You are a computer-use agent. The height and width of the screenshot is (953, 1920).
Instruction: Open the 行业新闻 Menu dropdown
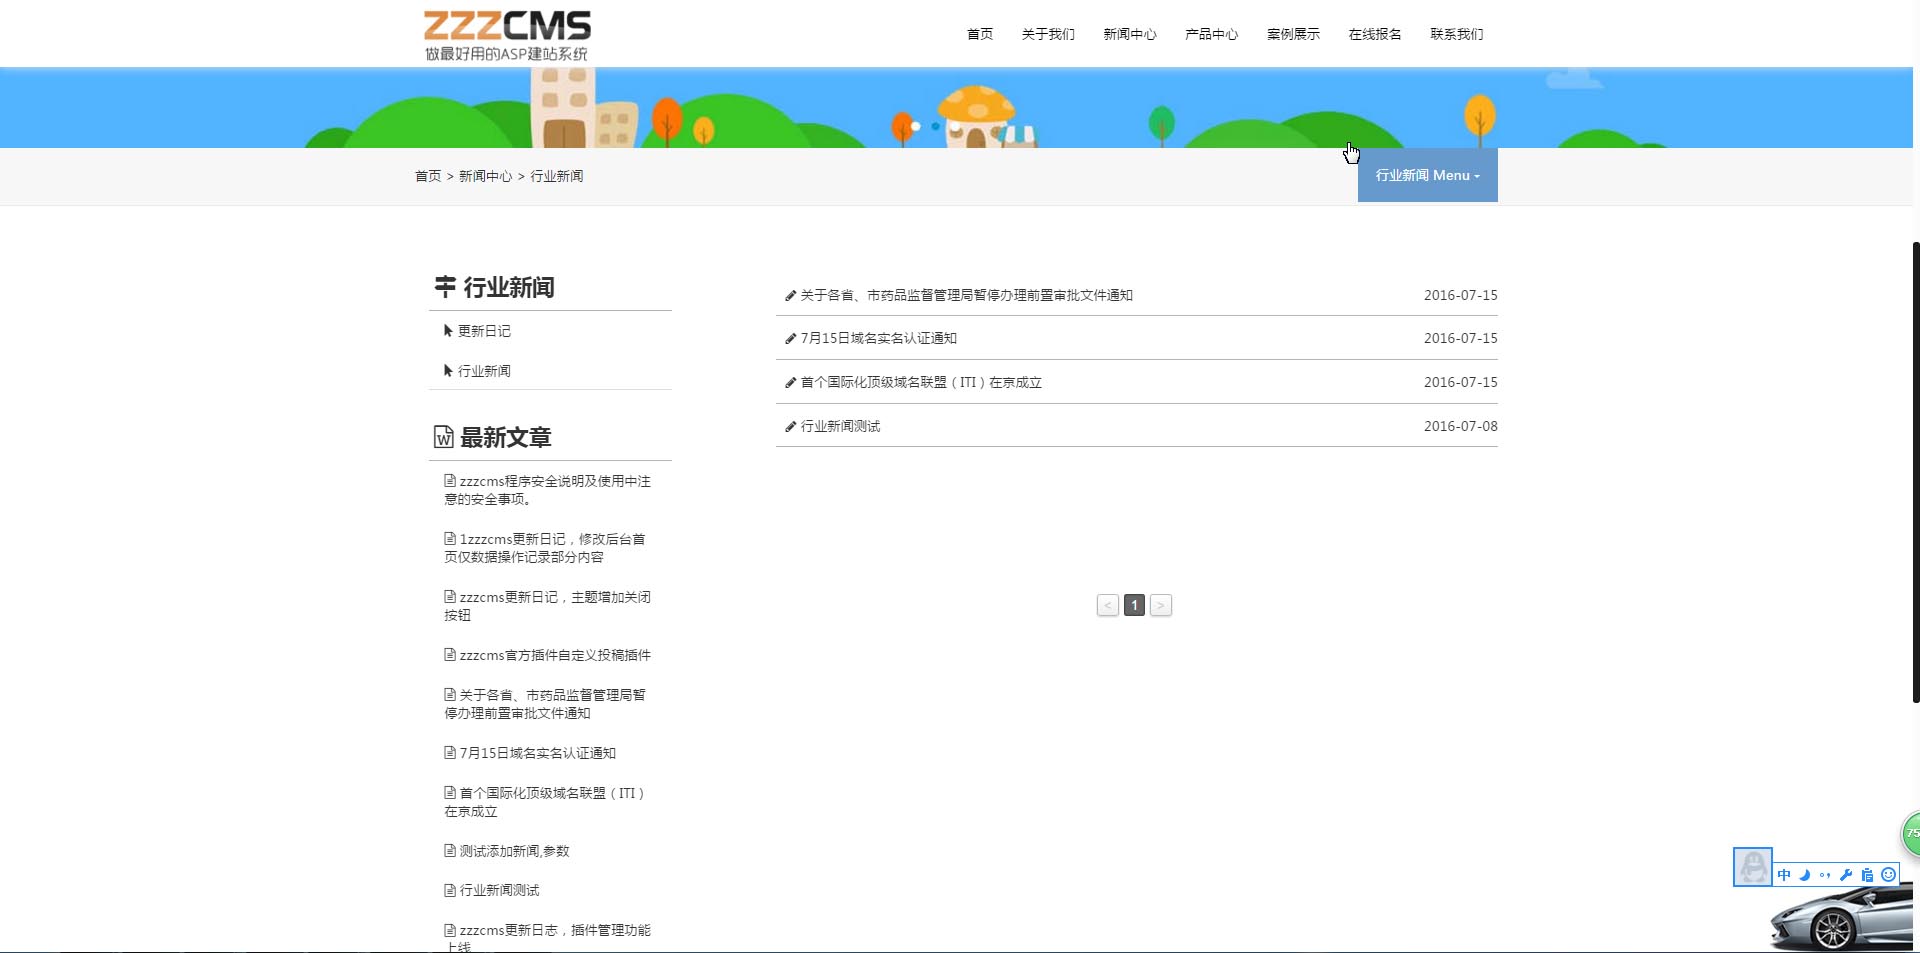point(1427,175)
